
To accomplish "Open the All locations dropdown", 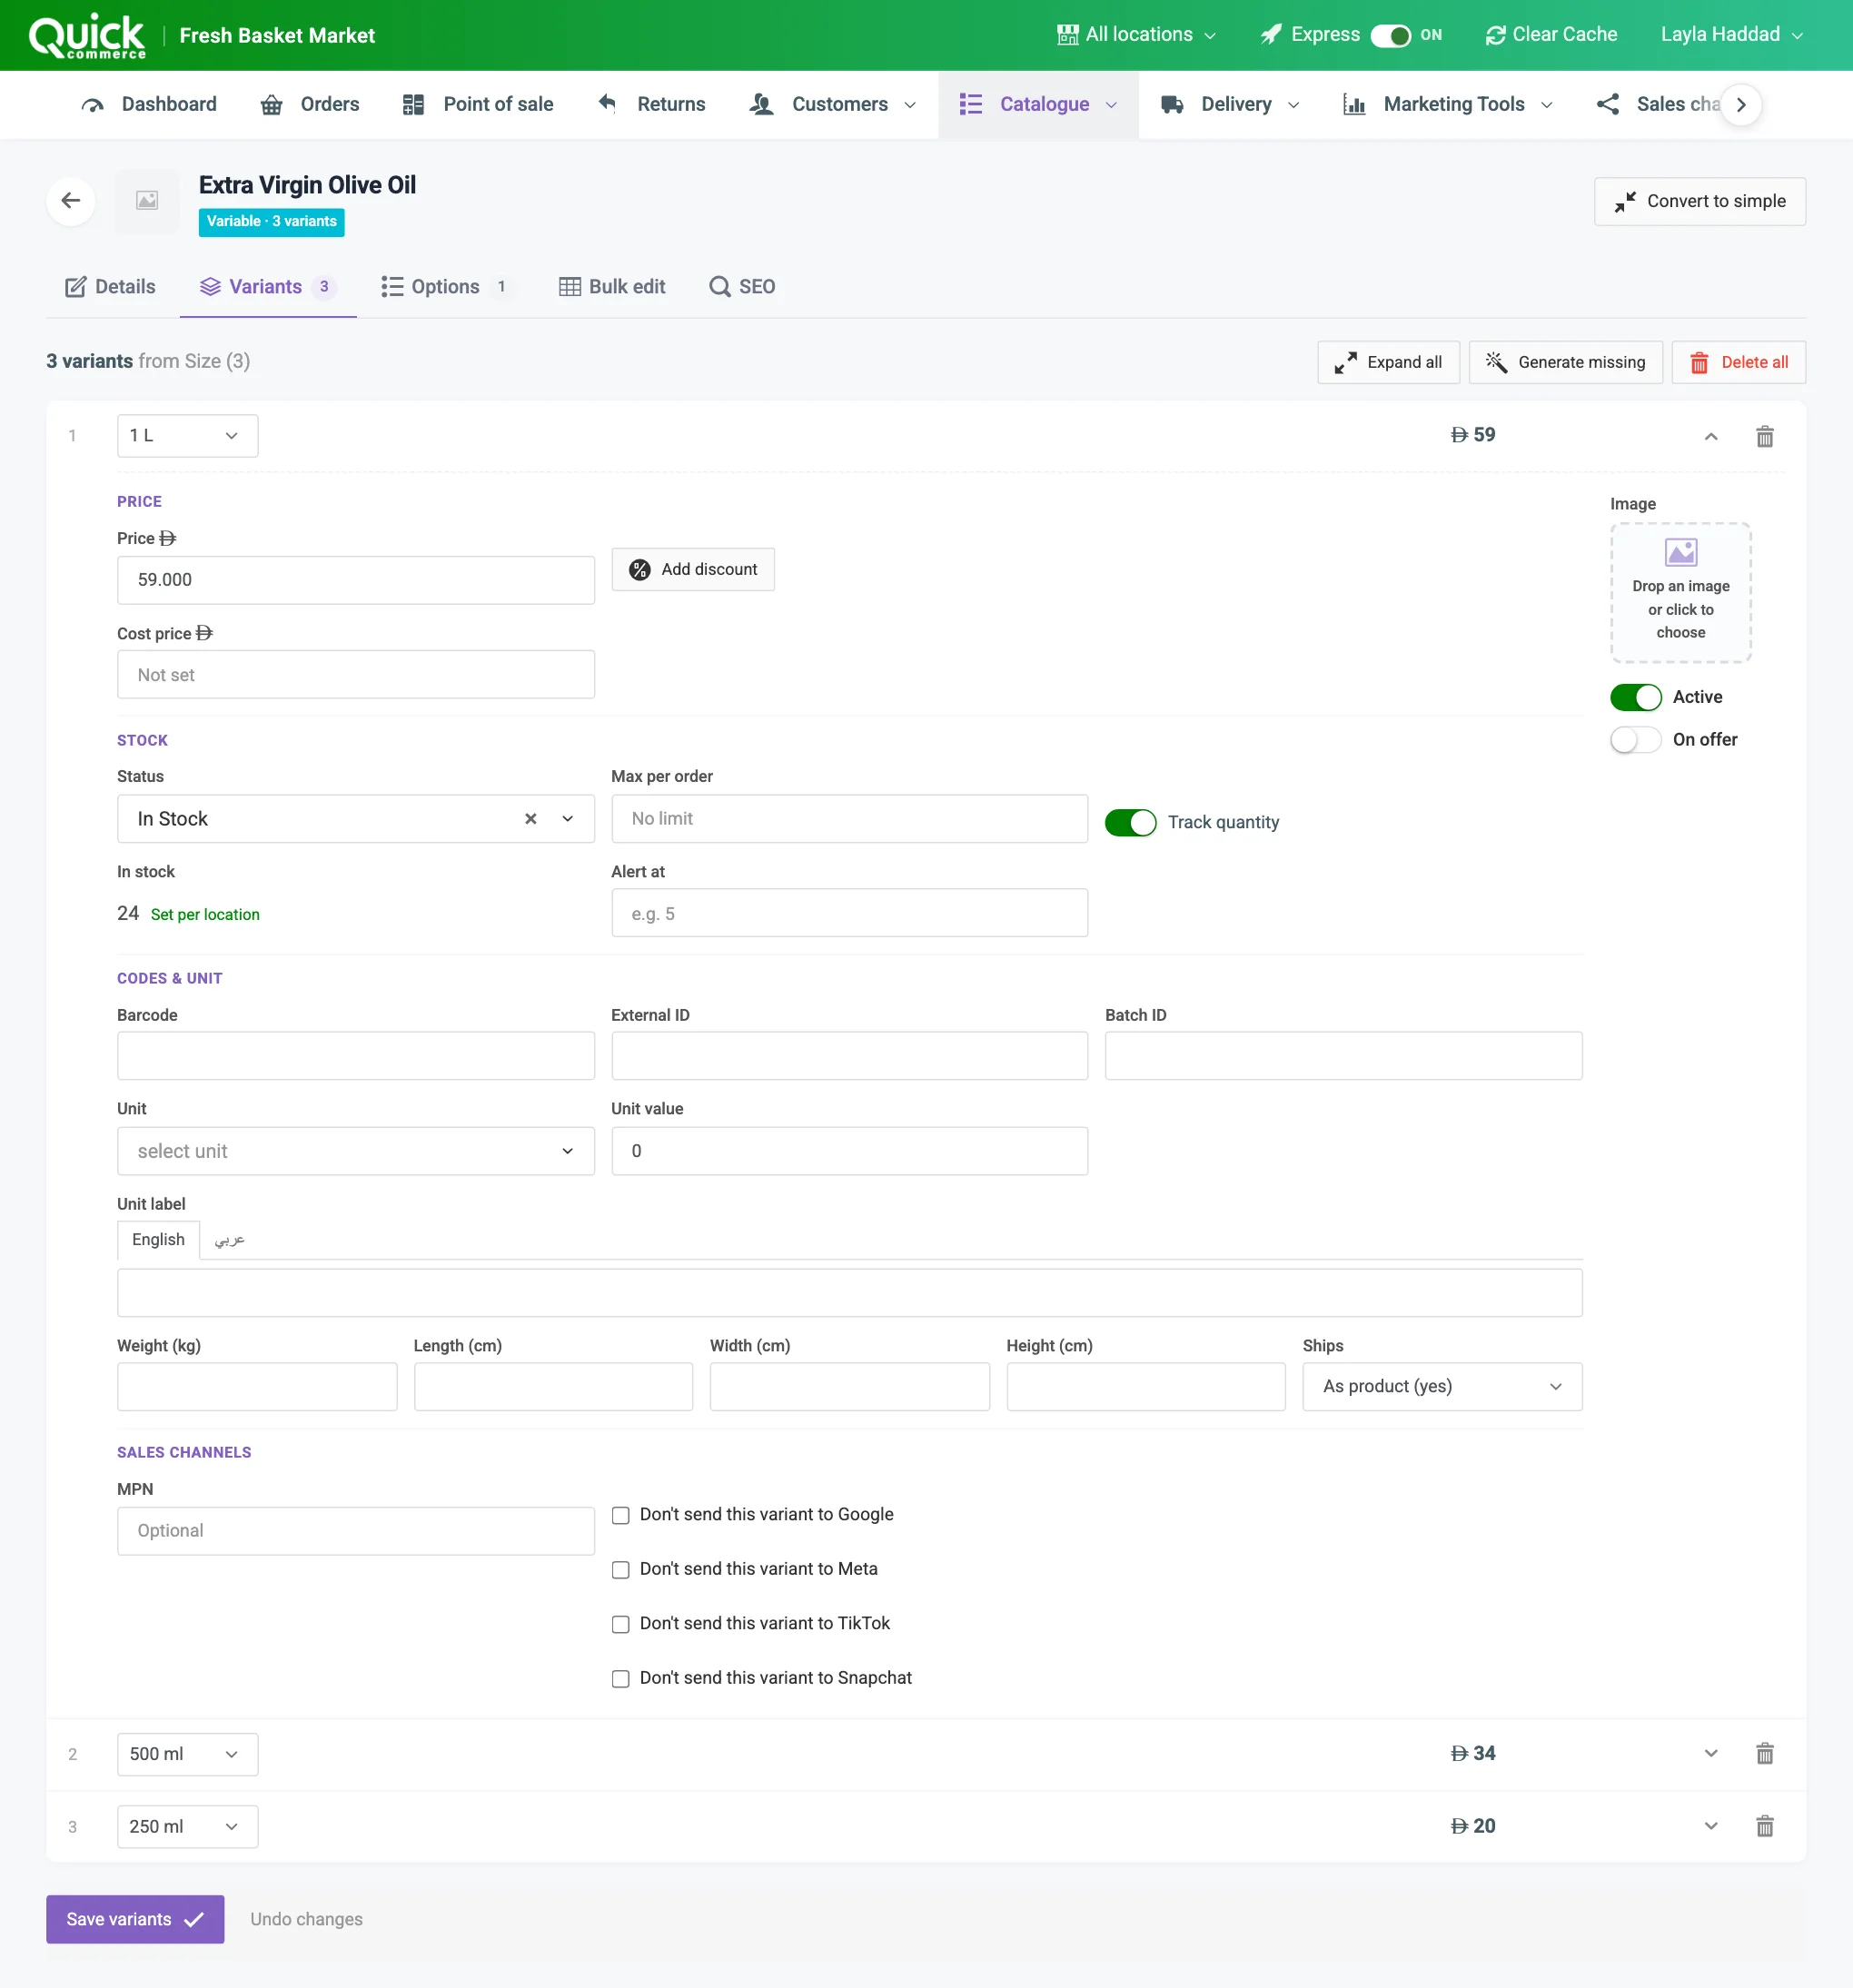I will pyautogui.click(x=1137, y=35).
